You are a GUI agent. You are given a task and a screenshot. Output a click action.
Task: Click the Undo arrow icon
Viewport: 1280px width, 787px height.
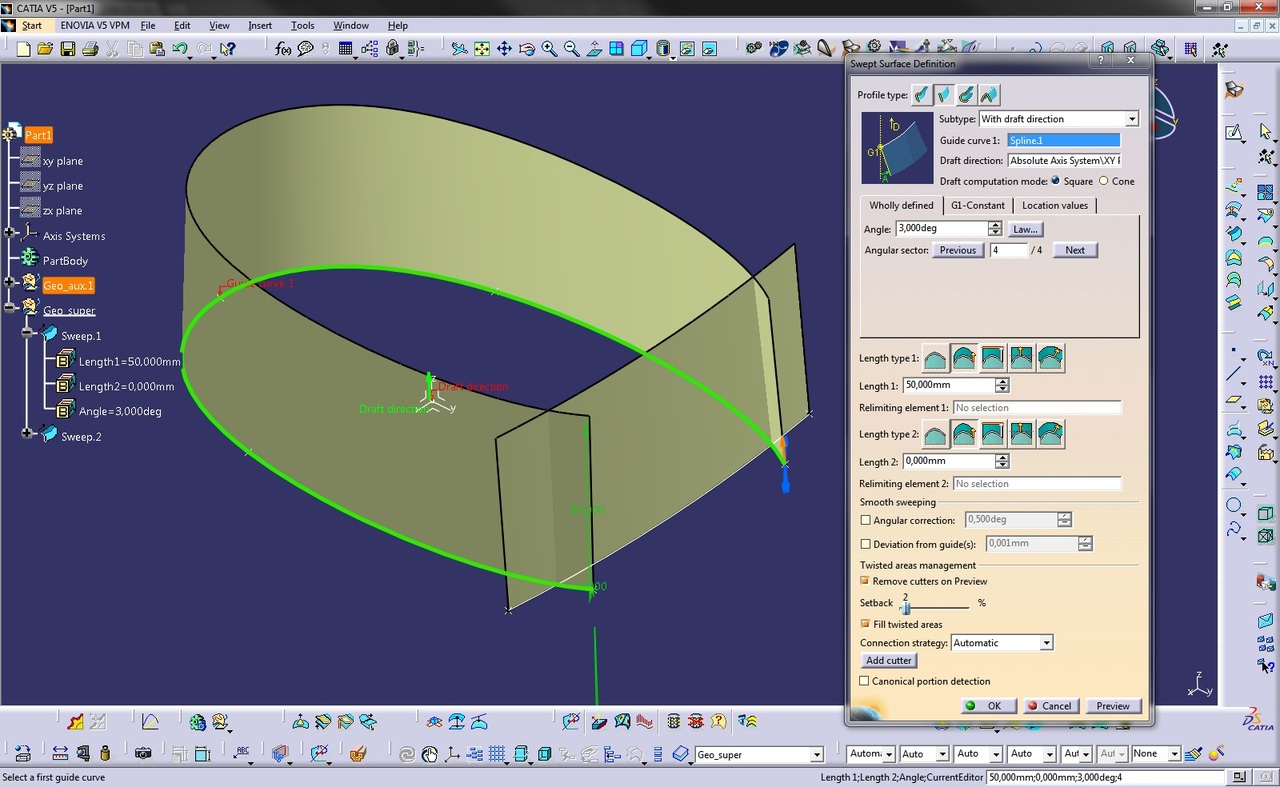[x=180, y=49]
